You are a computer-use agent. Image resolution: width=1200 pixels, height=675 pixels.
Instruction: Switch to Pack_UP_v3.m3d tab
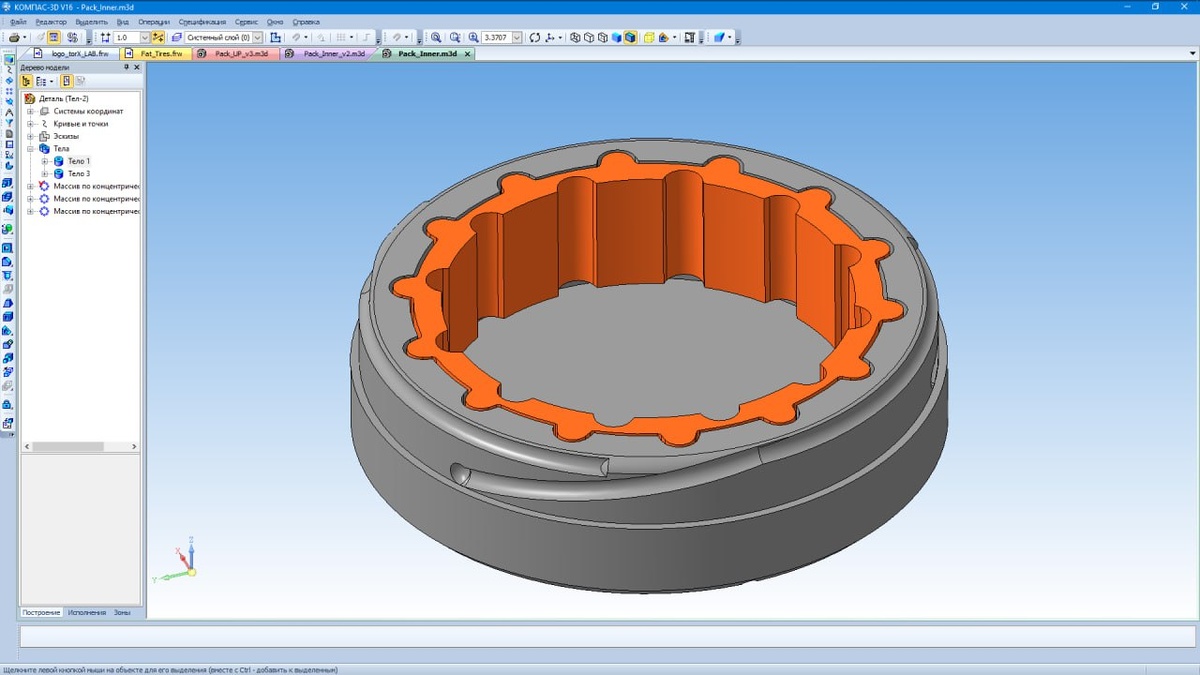236,54
